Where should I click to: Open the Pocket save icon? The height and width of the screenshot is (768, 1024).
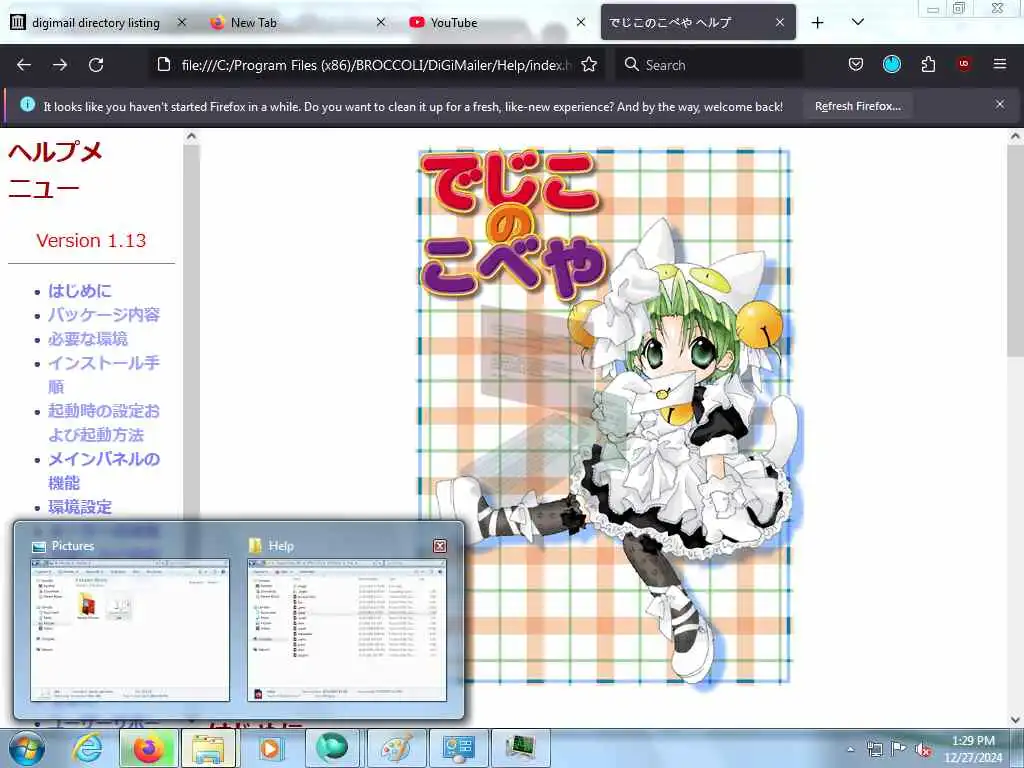tap(856, 65)
